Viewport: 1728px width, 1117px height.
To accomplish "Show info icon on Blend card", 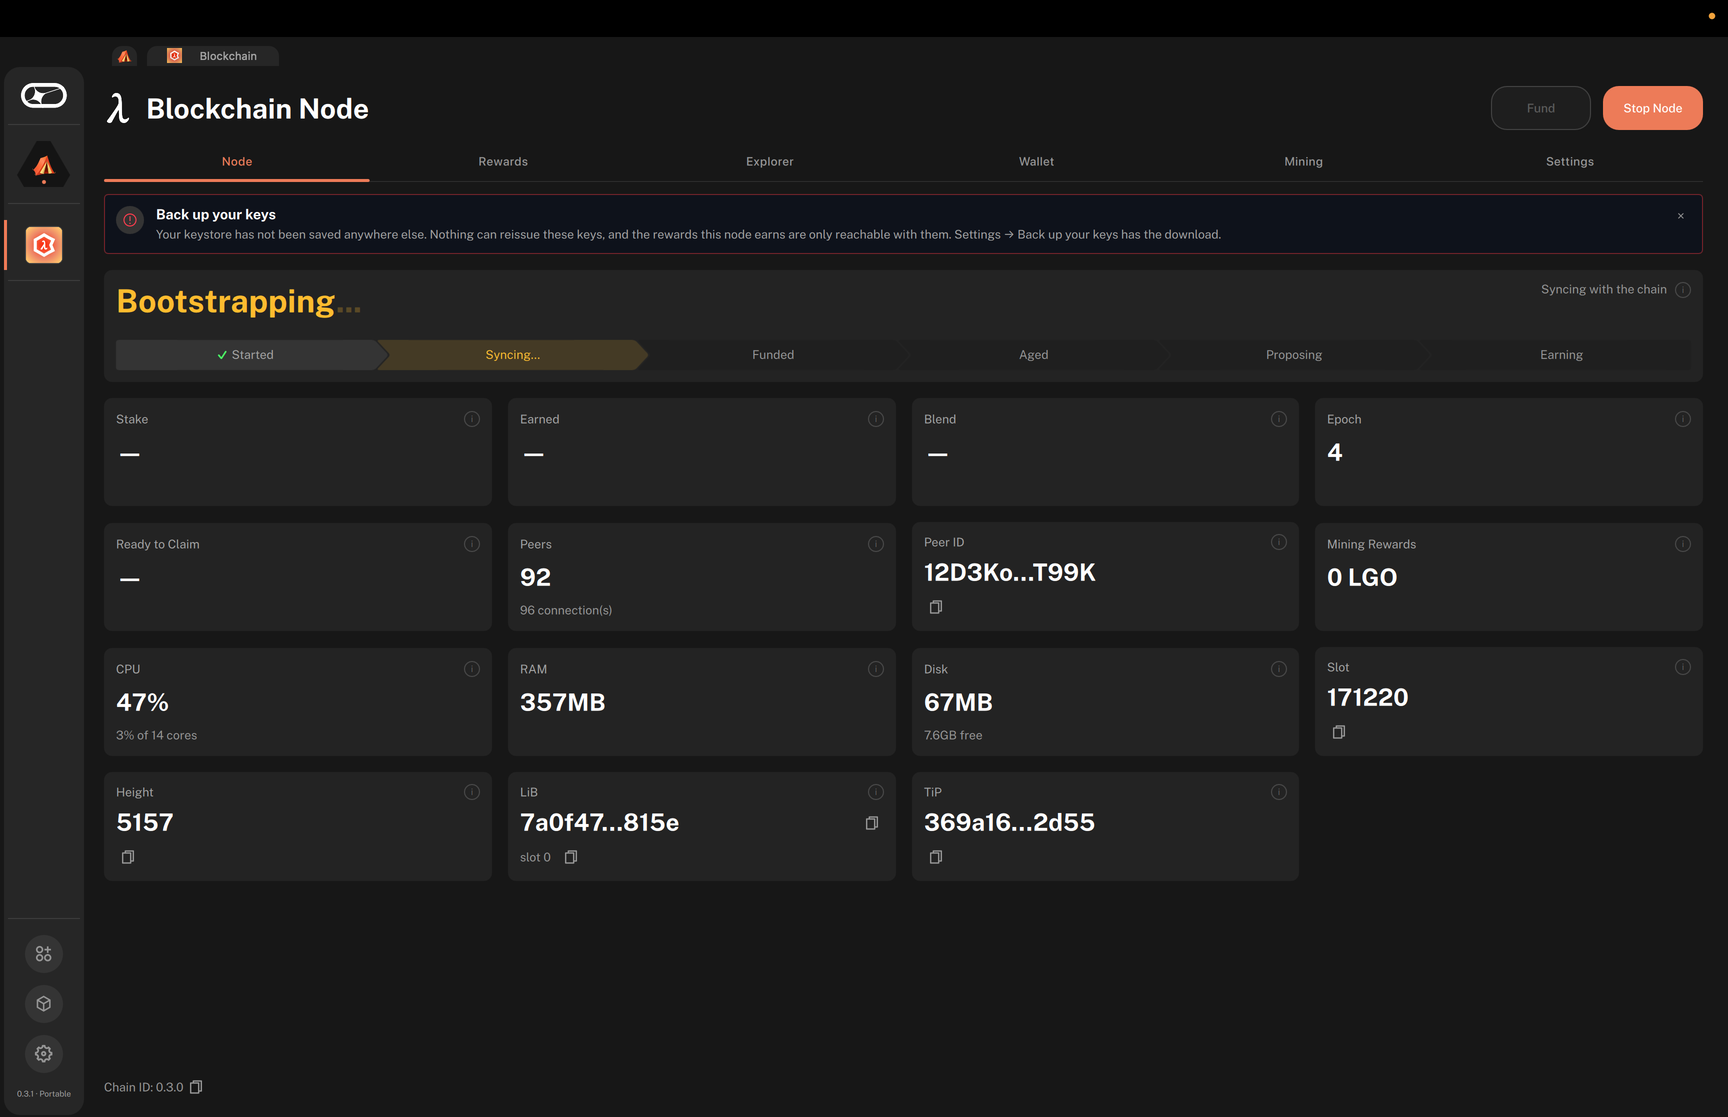I will (x=1279, y=419).
